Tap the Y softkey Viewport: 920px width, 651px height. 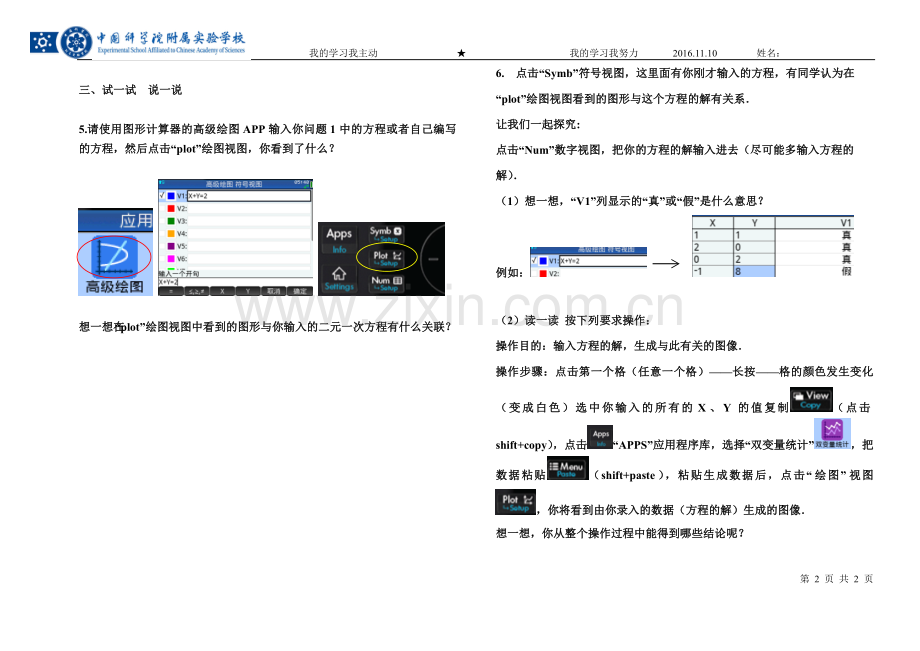[x=248, y=291]
